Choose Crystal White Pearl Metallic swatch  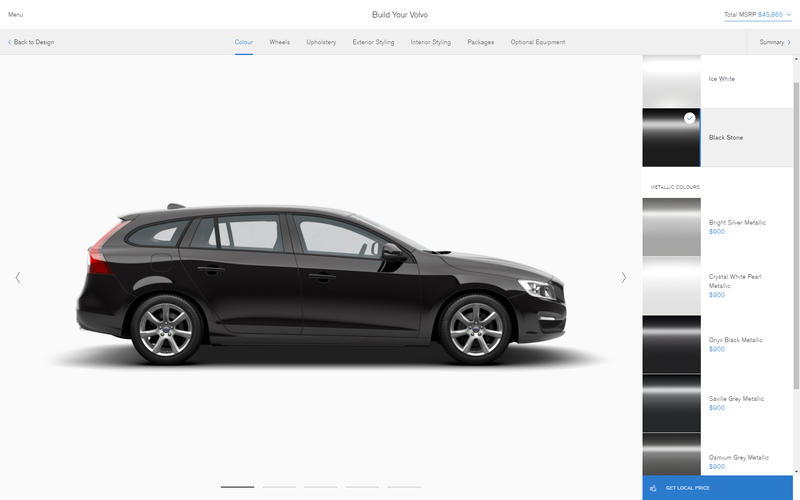click(x=671, y=286)
